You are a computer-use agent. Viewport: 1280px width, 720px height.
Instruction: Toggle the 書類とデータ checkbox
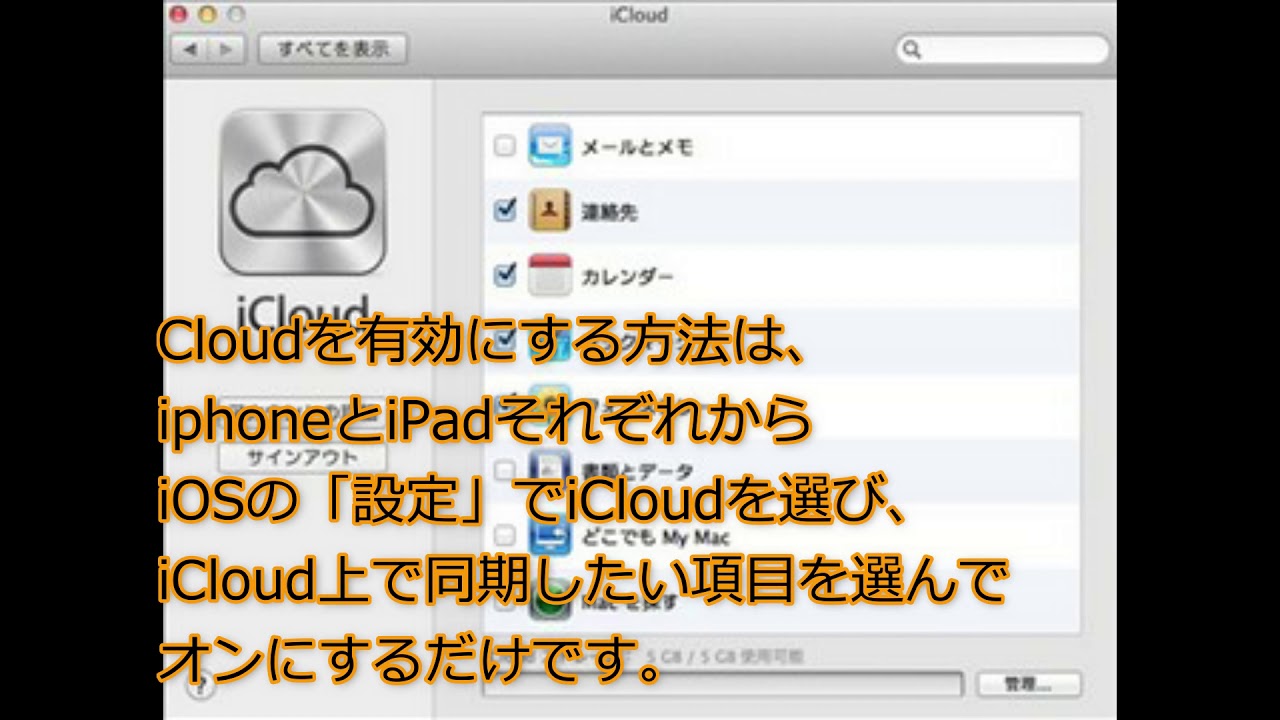coord(505,469)
